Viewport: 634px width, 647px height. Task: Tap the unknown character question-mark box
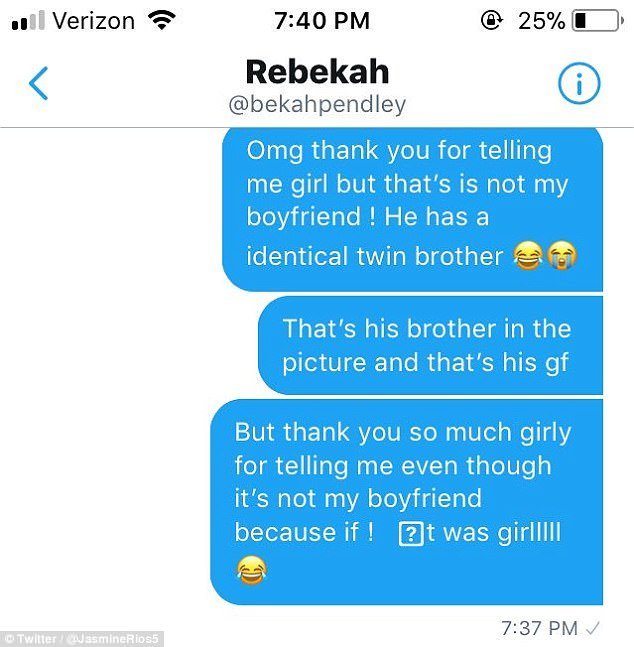(411, 534)
